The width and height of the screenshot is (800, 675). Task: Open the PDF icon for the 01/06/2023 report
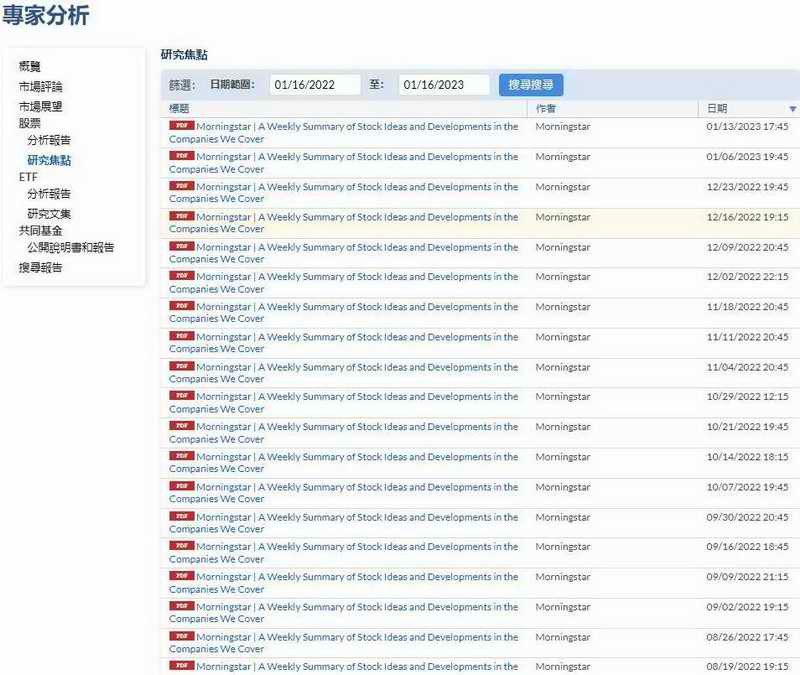click(x=182, y=156)
